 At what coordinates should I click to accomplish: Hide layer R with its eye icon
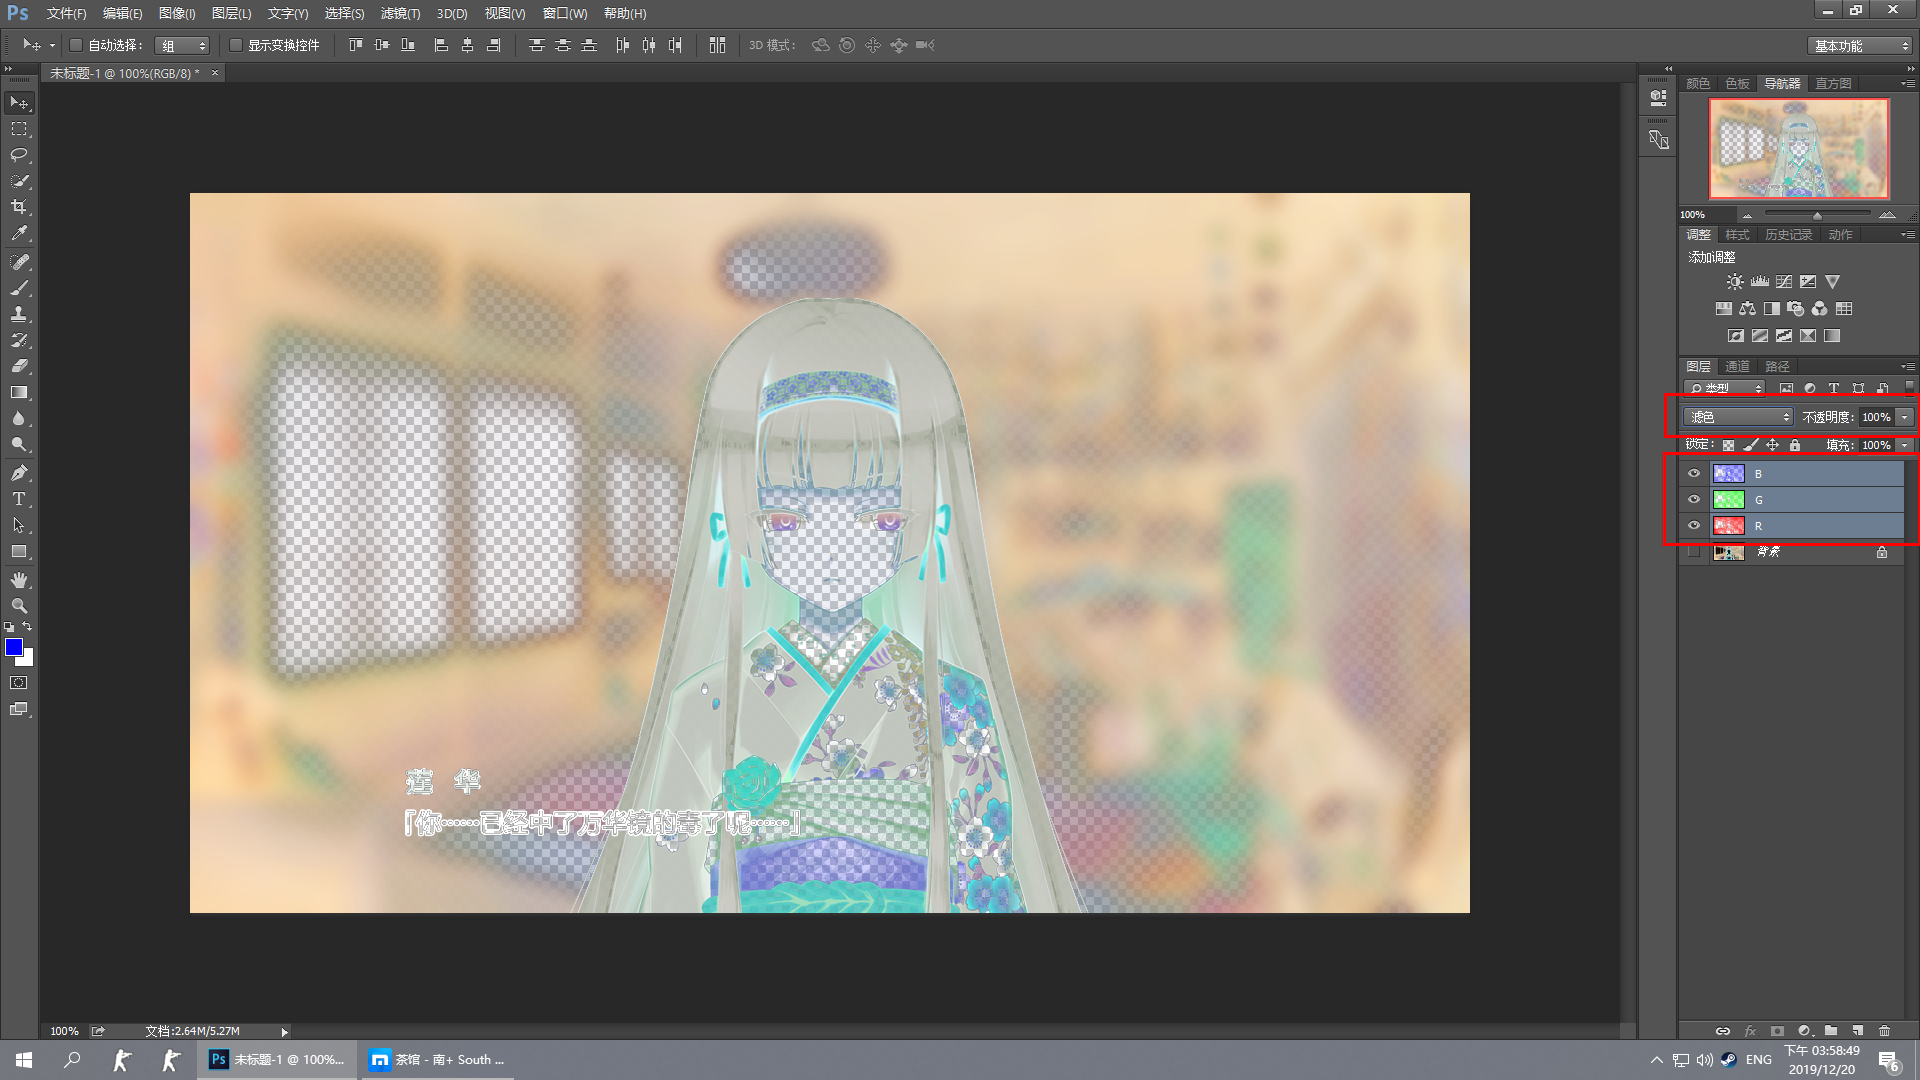coord(1694,526)
